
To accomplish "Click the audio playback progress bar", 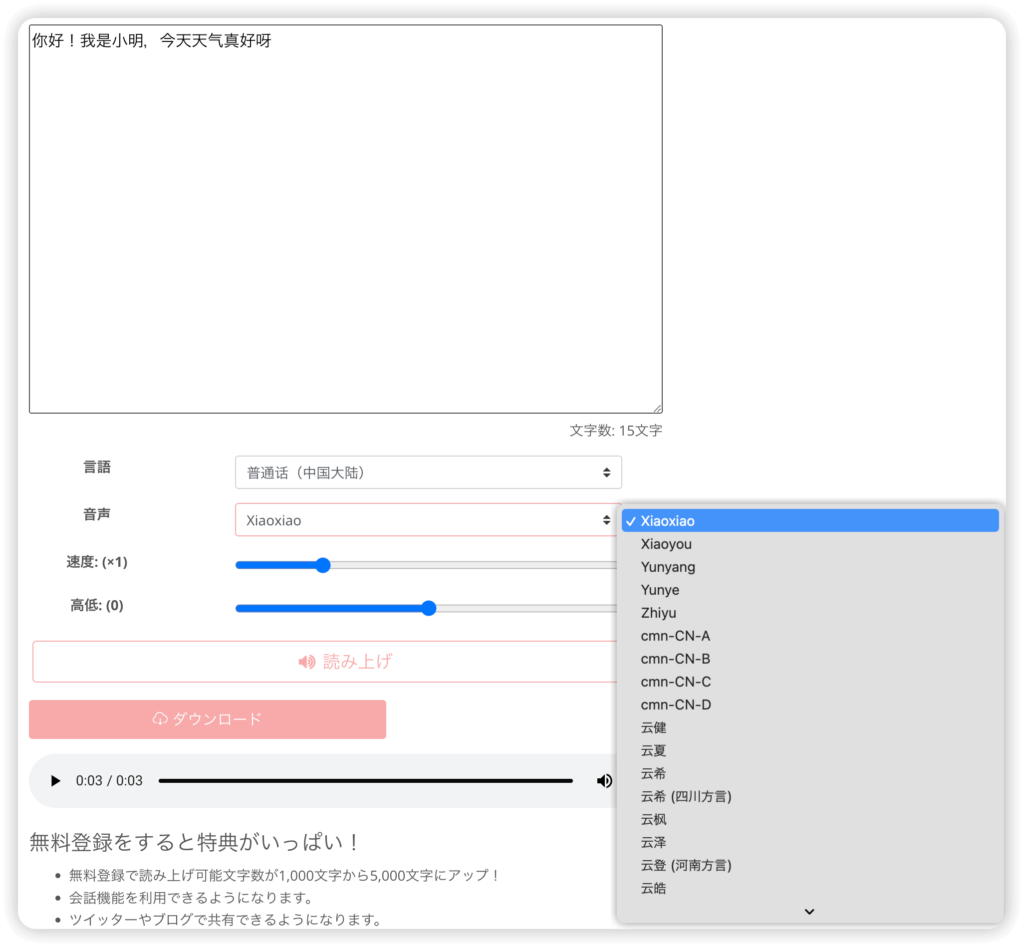I will coord(365,781).
